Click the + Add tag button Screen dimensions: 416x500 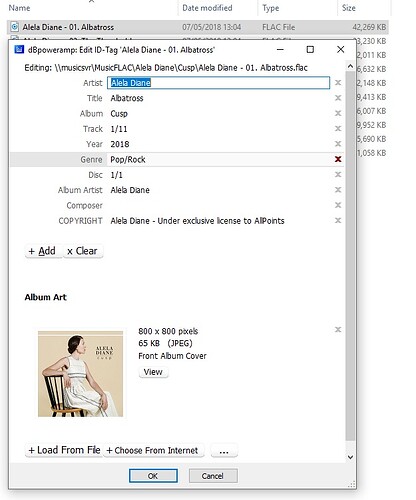43,251
